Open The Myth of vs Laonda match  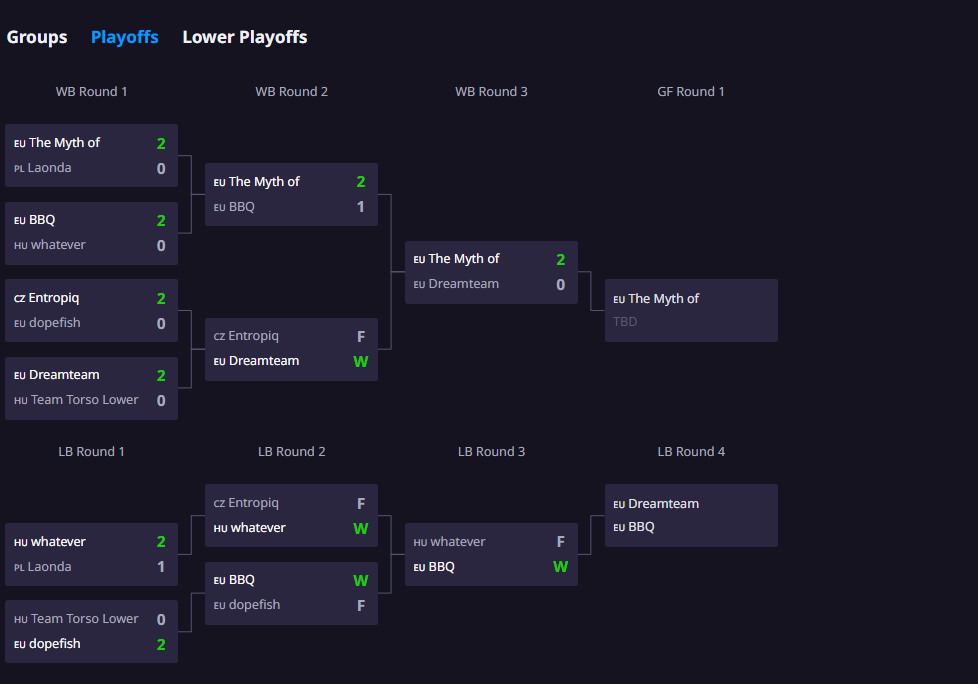(91, 155)
